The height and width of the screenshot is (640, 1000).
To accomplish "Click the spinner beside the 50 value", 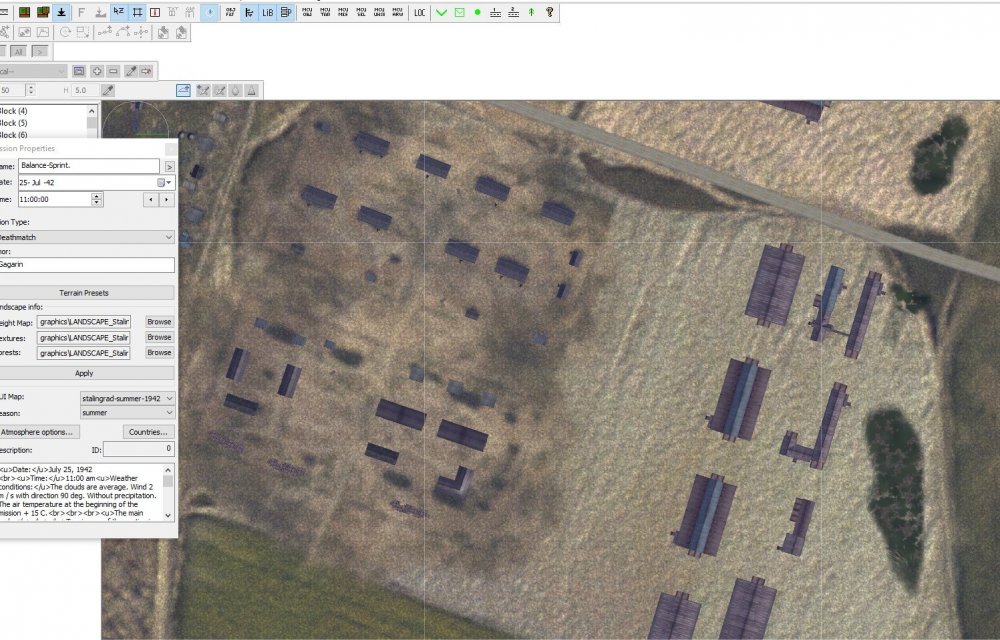I will (31, 91).
